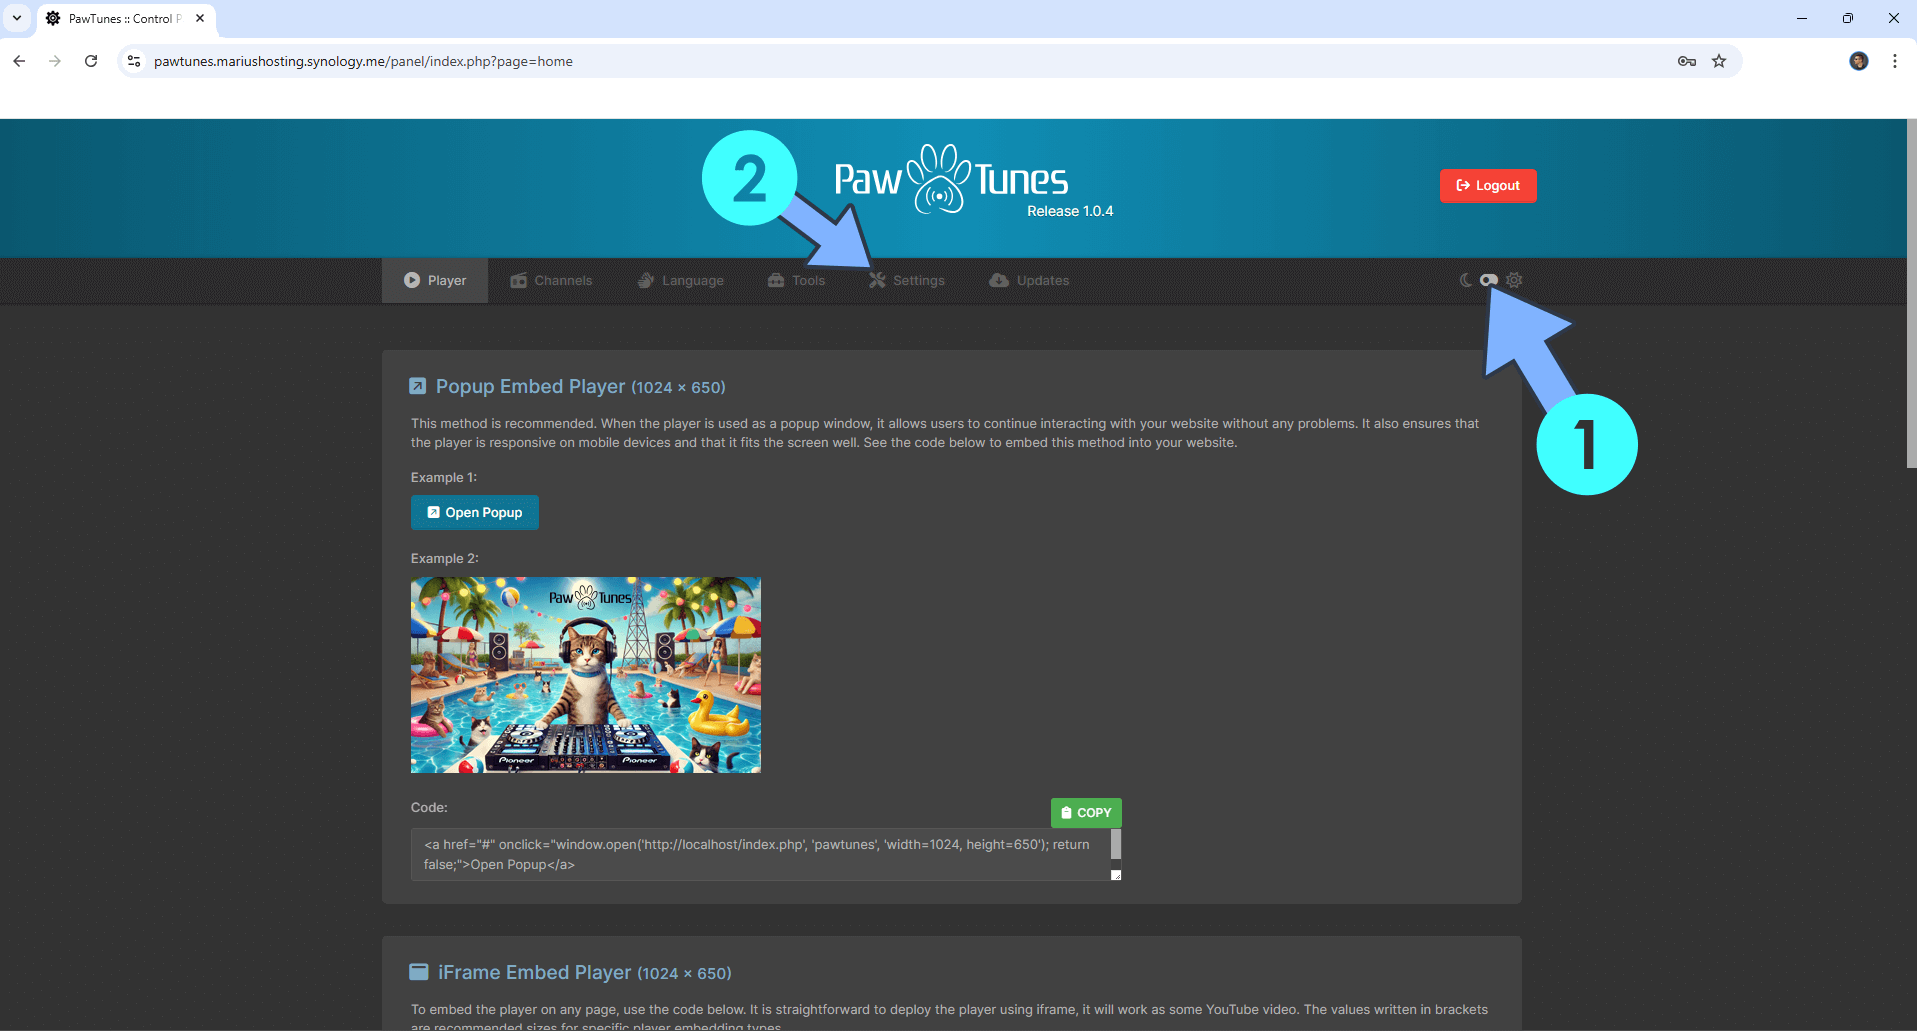The width and height of the screenshot is (1917, 1031).
Task: Click the resize handle of code box
Action: click(1116, 875)
